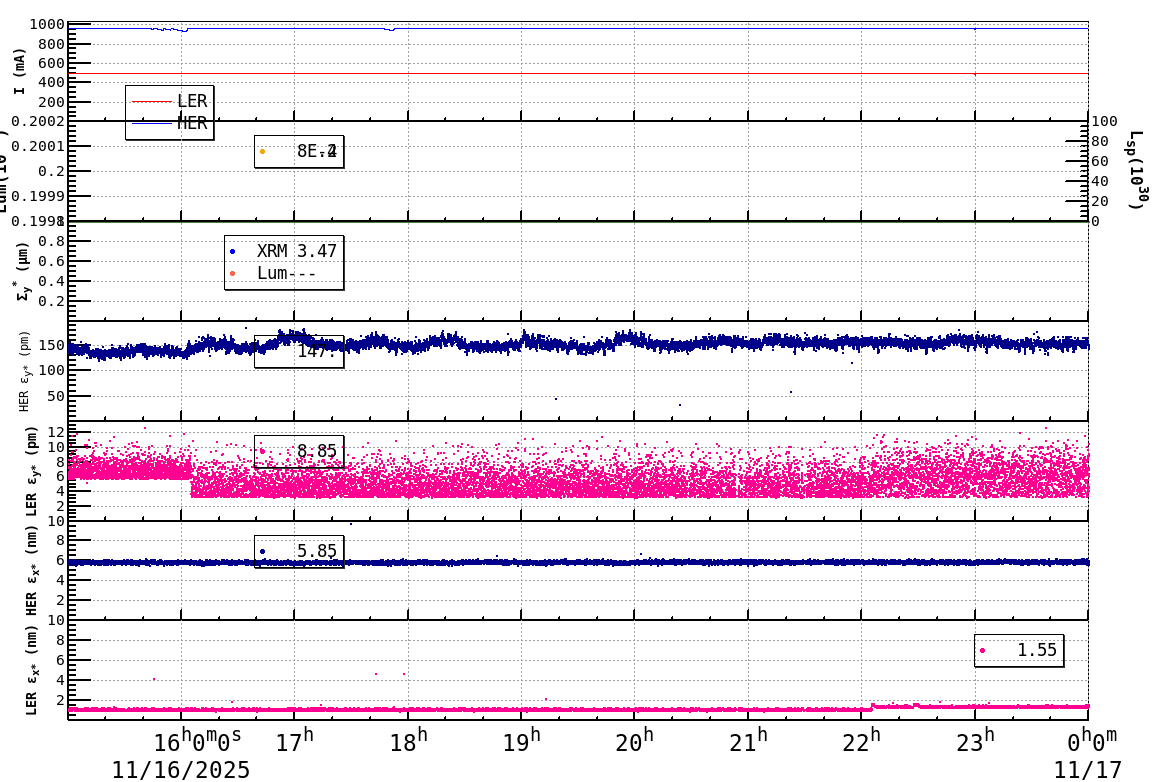Click the 19h time axis label
Viewport: 1160px width, 782px height.
(522, 741)
